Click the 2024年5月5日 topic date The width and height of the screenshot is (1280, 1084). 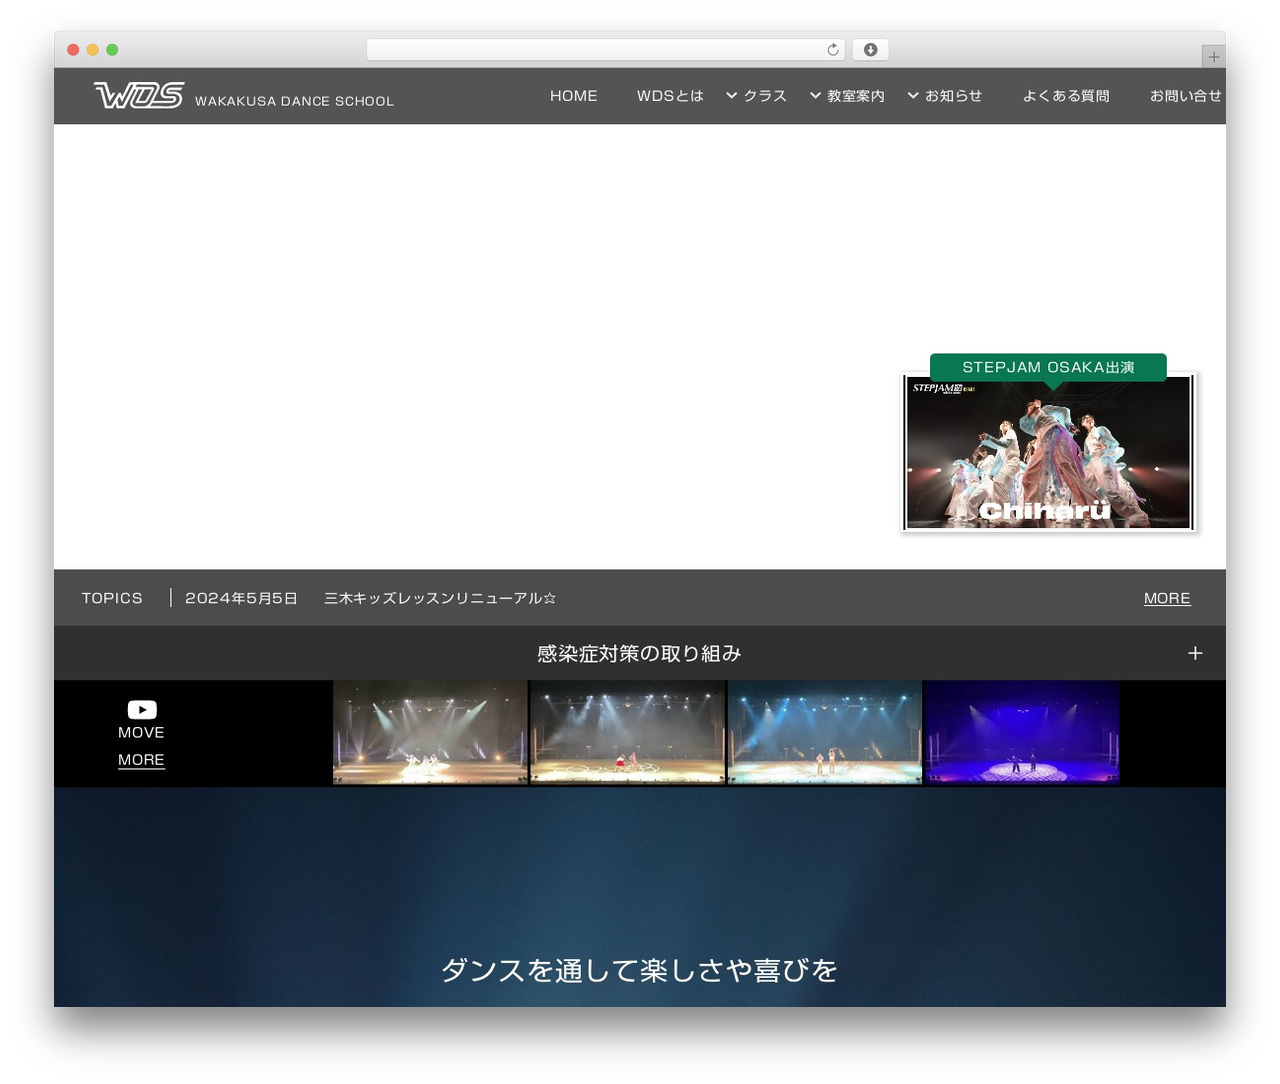point(241,598)
